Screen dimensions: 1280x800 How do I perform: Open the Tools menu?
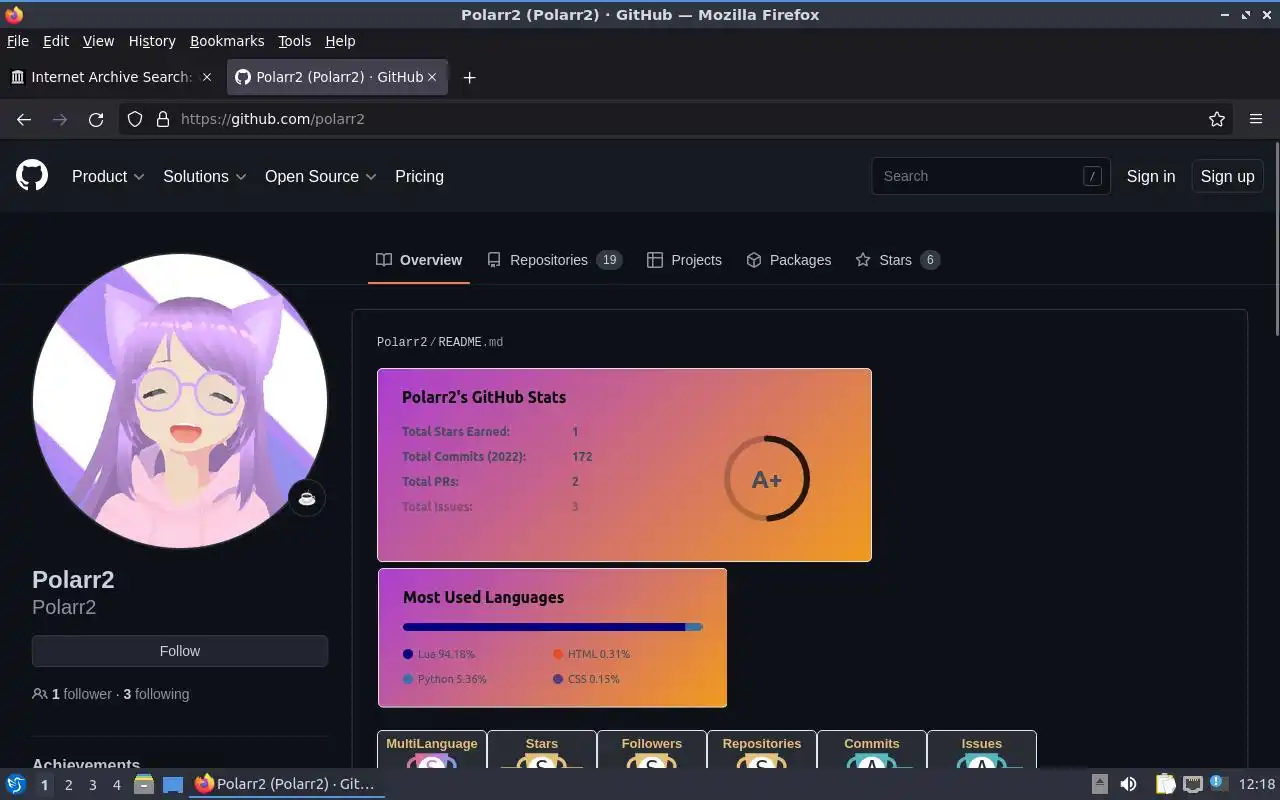(294, 41)
